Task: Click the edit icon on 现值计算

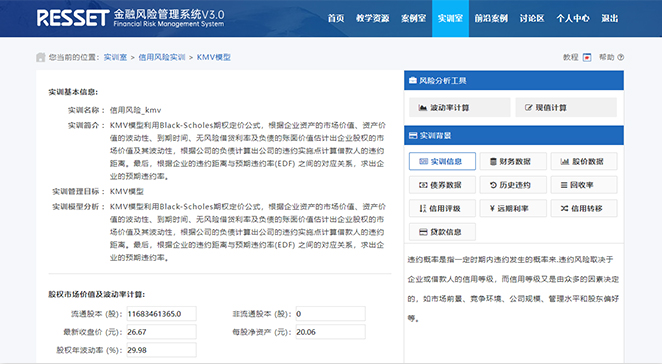Action: tap(529, 108)
